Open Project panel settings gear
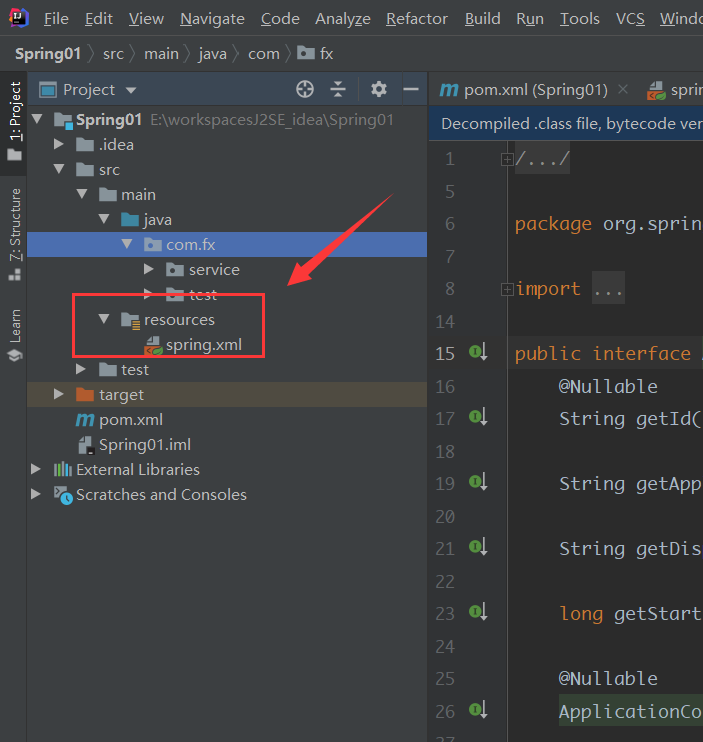 coord(378,89)
